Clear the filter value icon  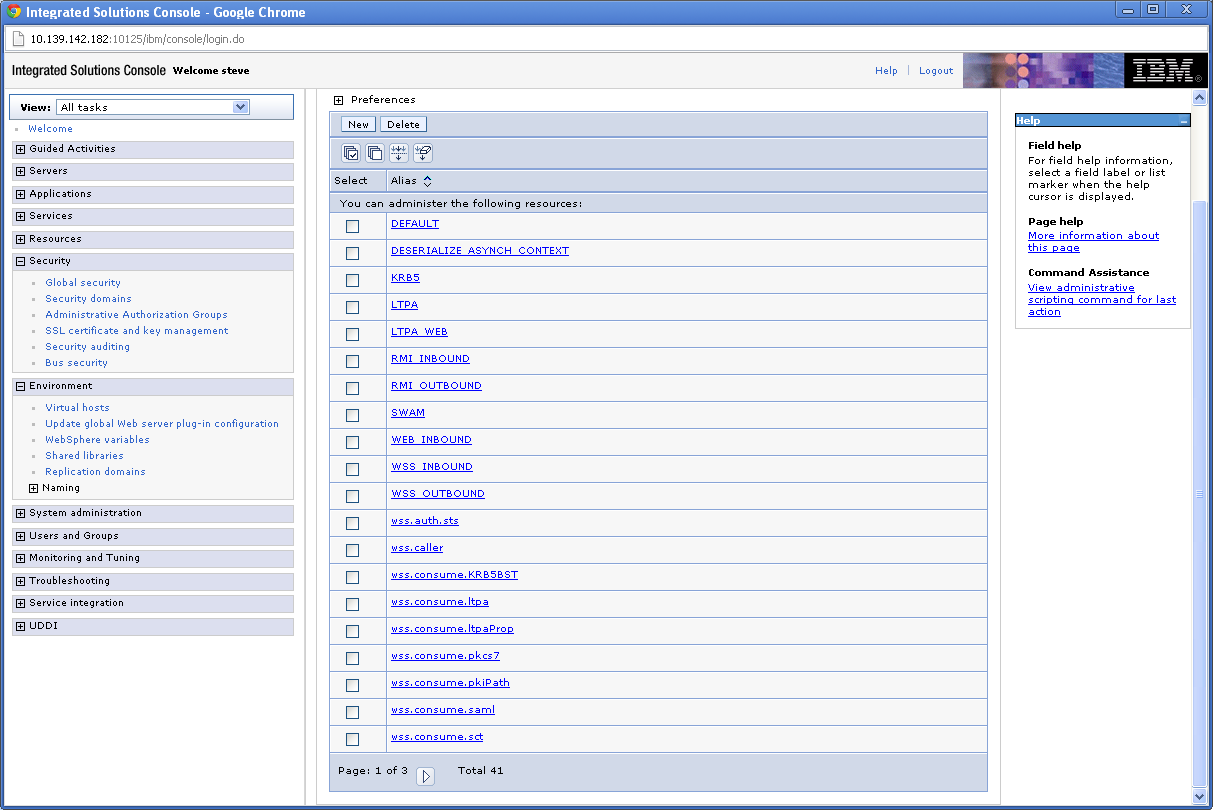click(x=423, y=153)
